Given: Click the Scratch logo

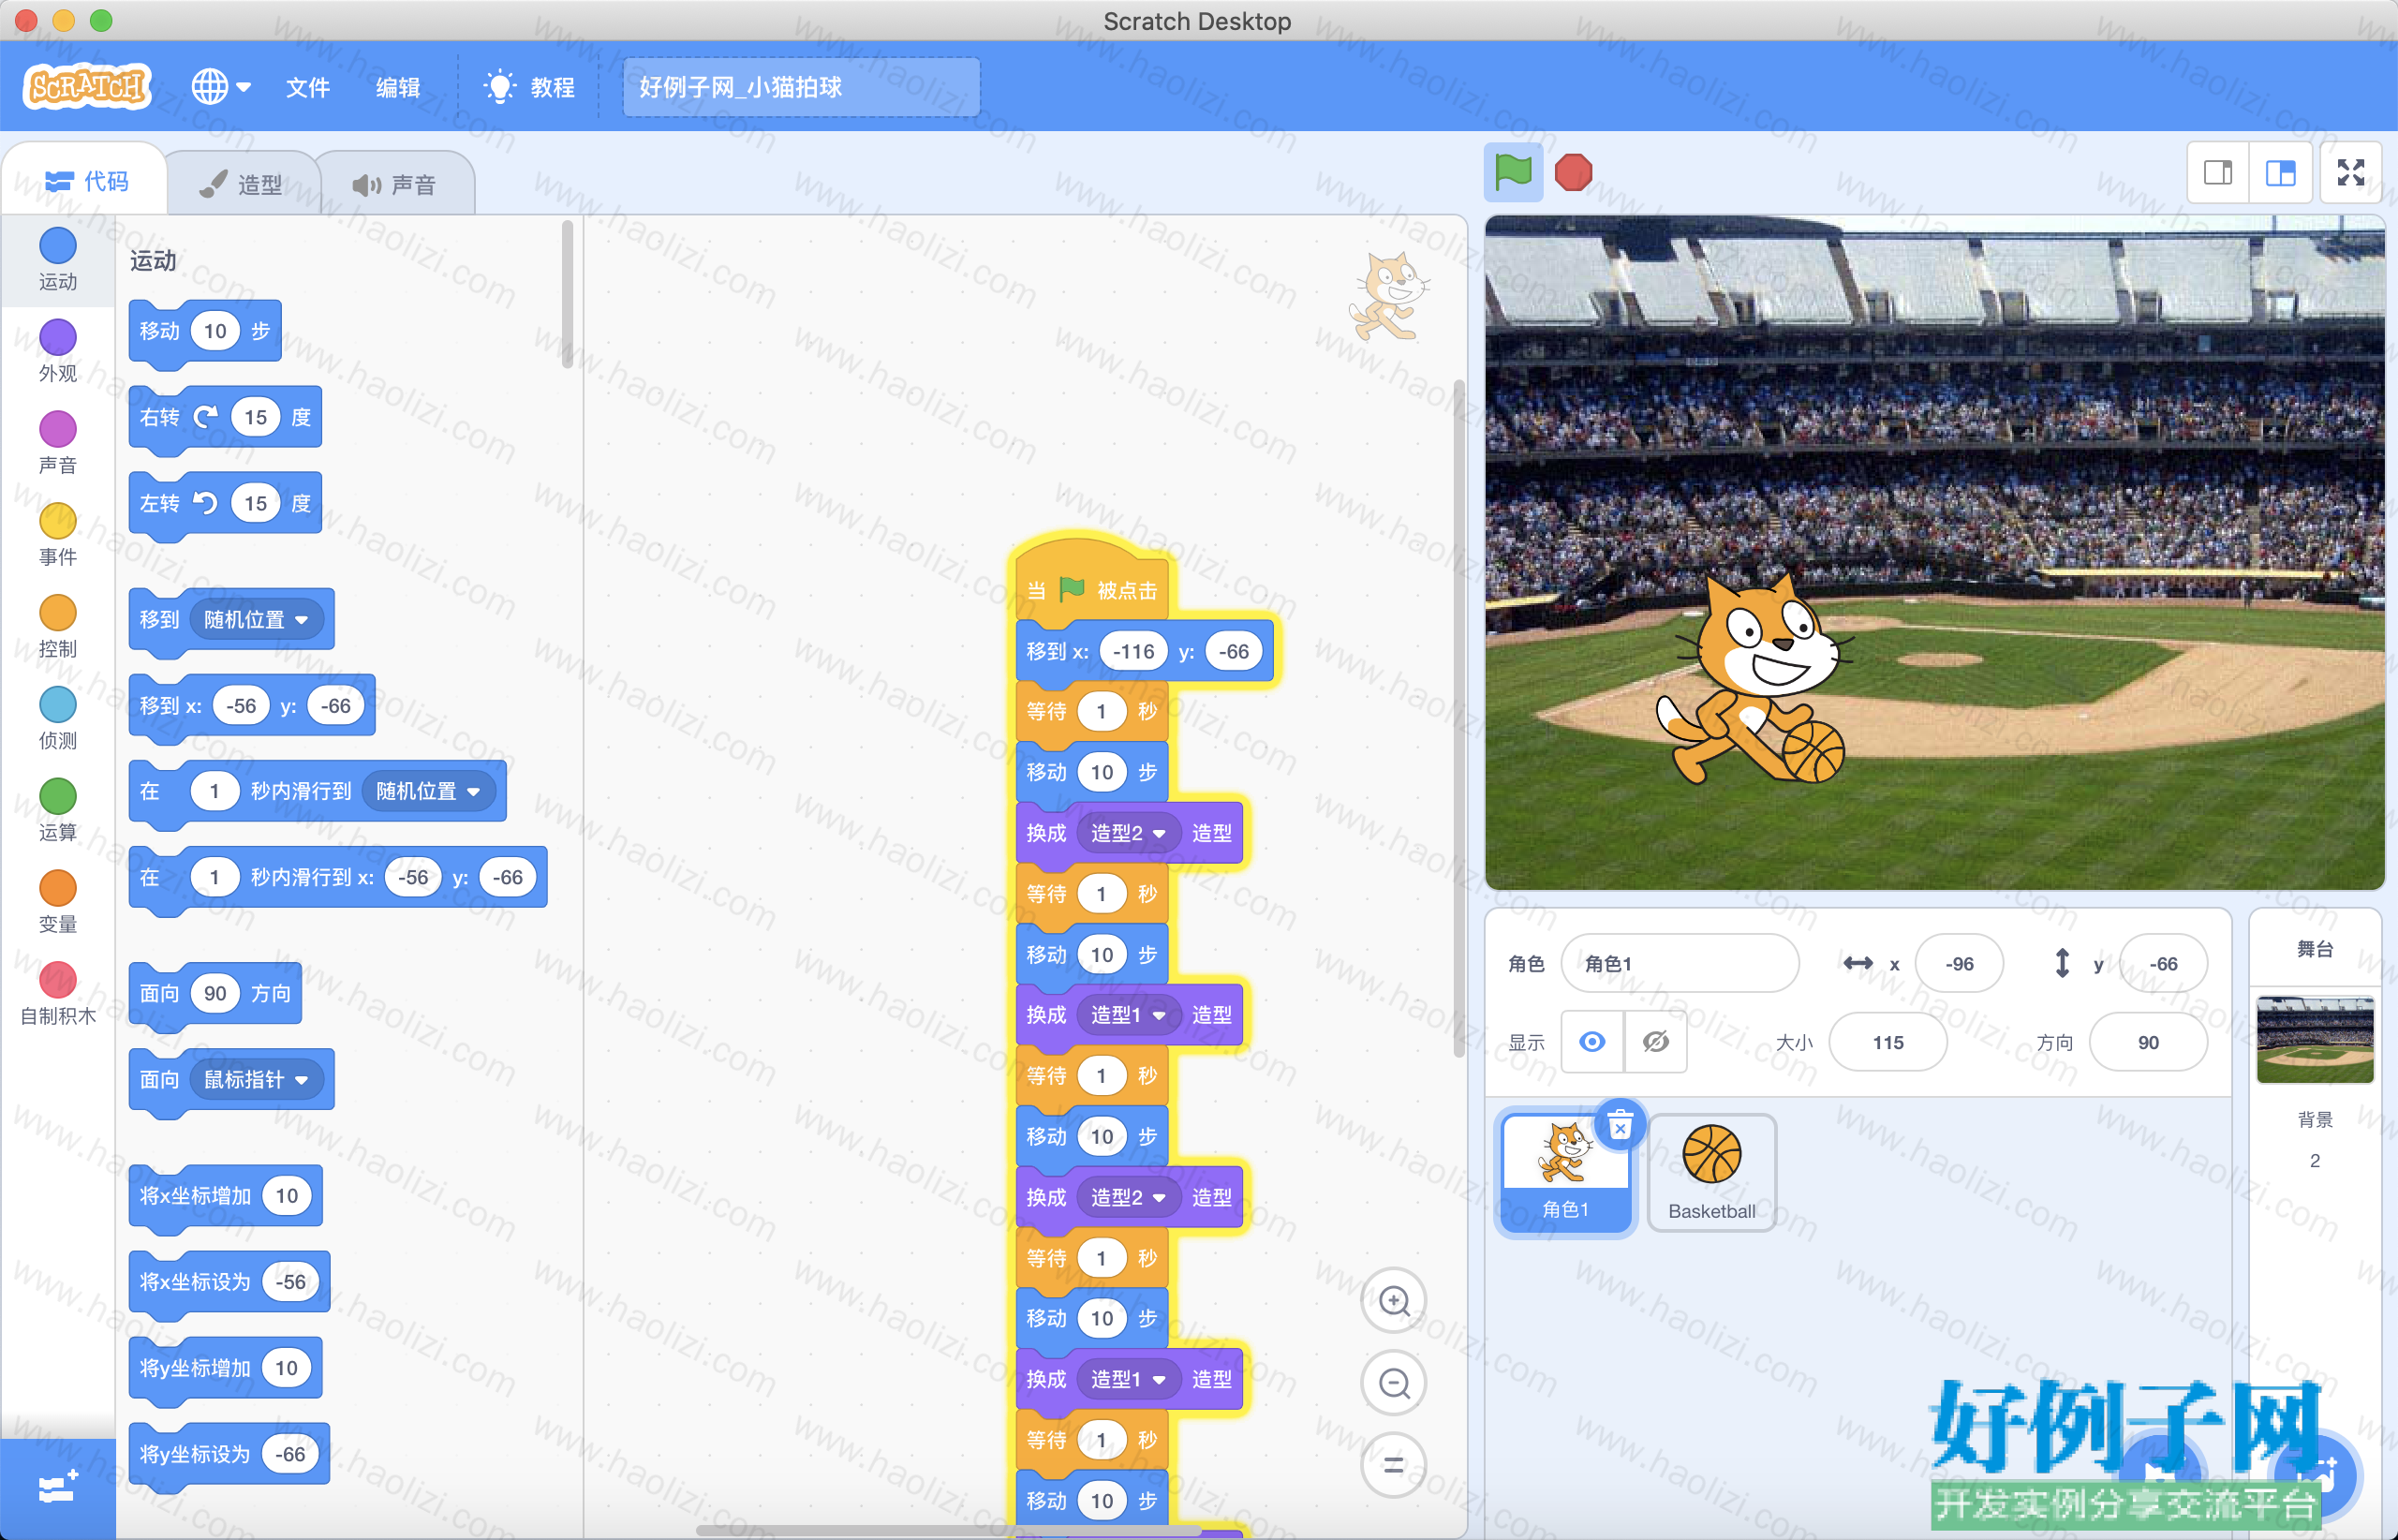Looking at the screenshot, I should click(87, 86).
